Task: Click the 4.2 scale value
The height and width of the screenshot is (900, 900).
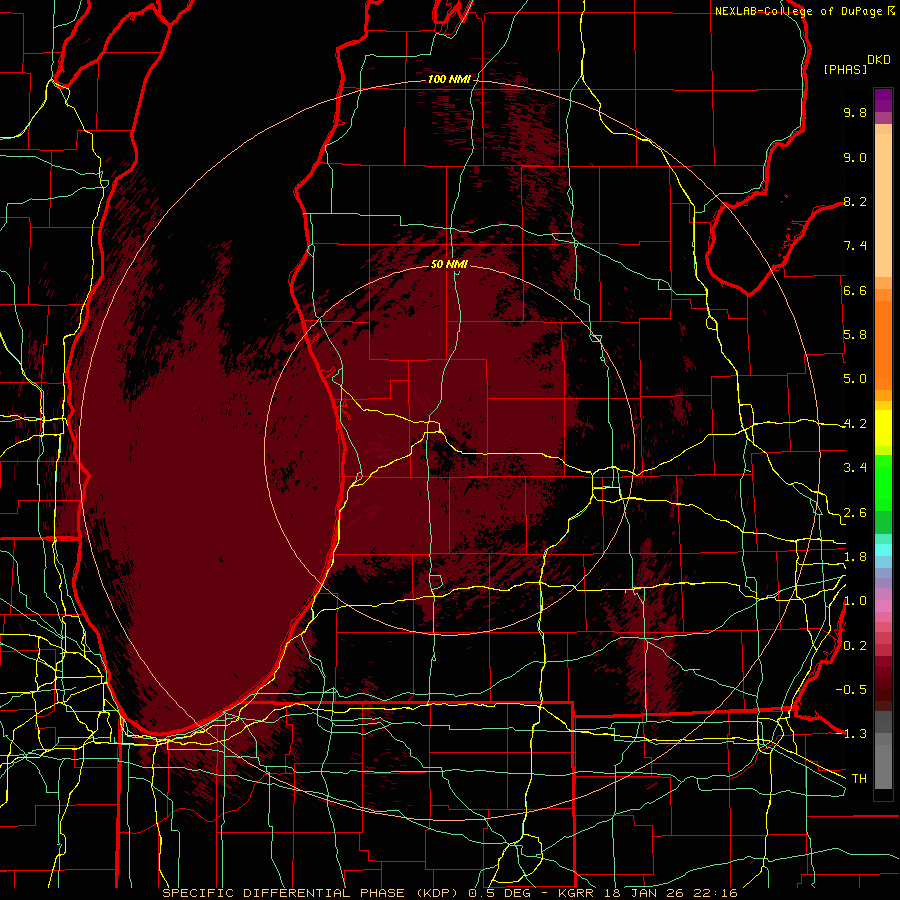Action: point(855,424)
